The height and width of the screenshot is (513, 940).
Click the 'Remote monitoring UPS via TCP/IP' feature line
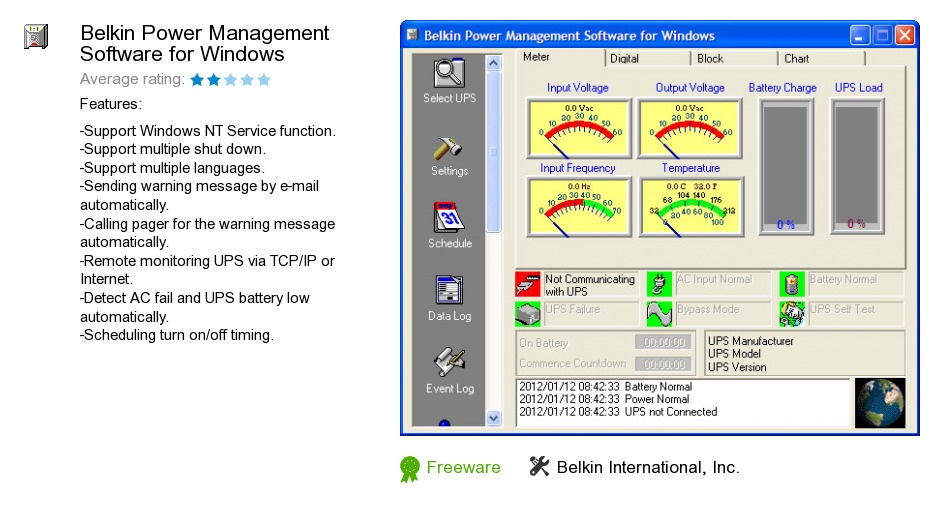click(x=207, y=270)
